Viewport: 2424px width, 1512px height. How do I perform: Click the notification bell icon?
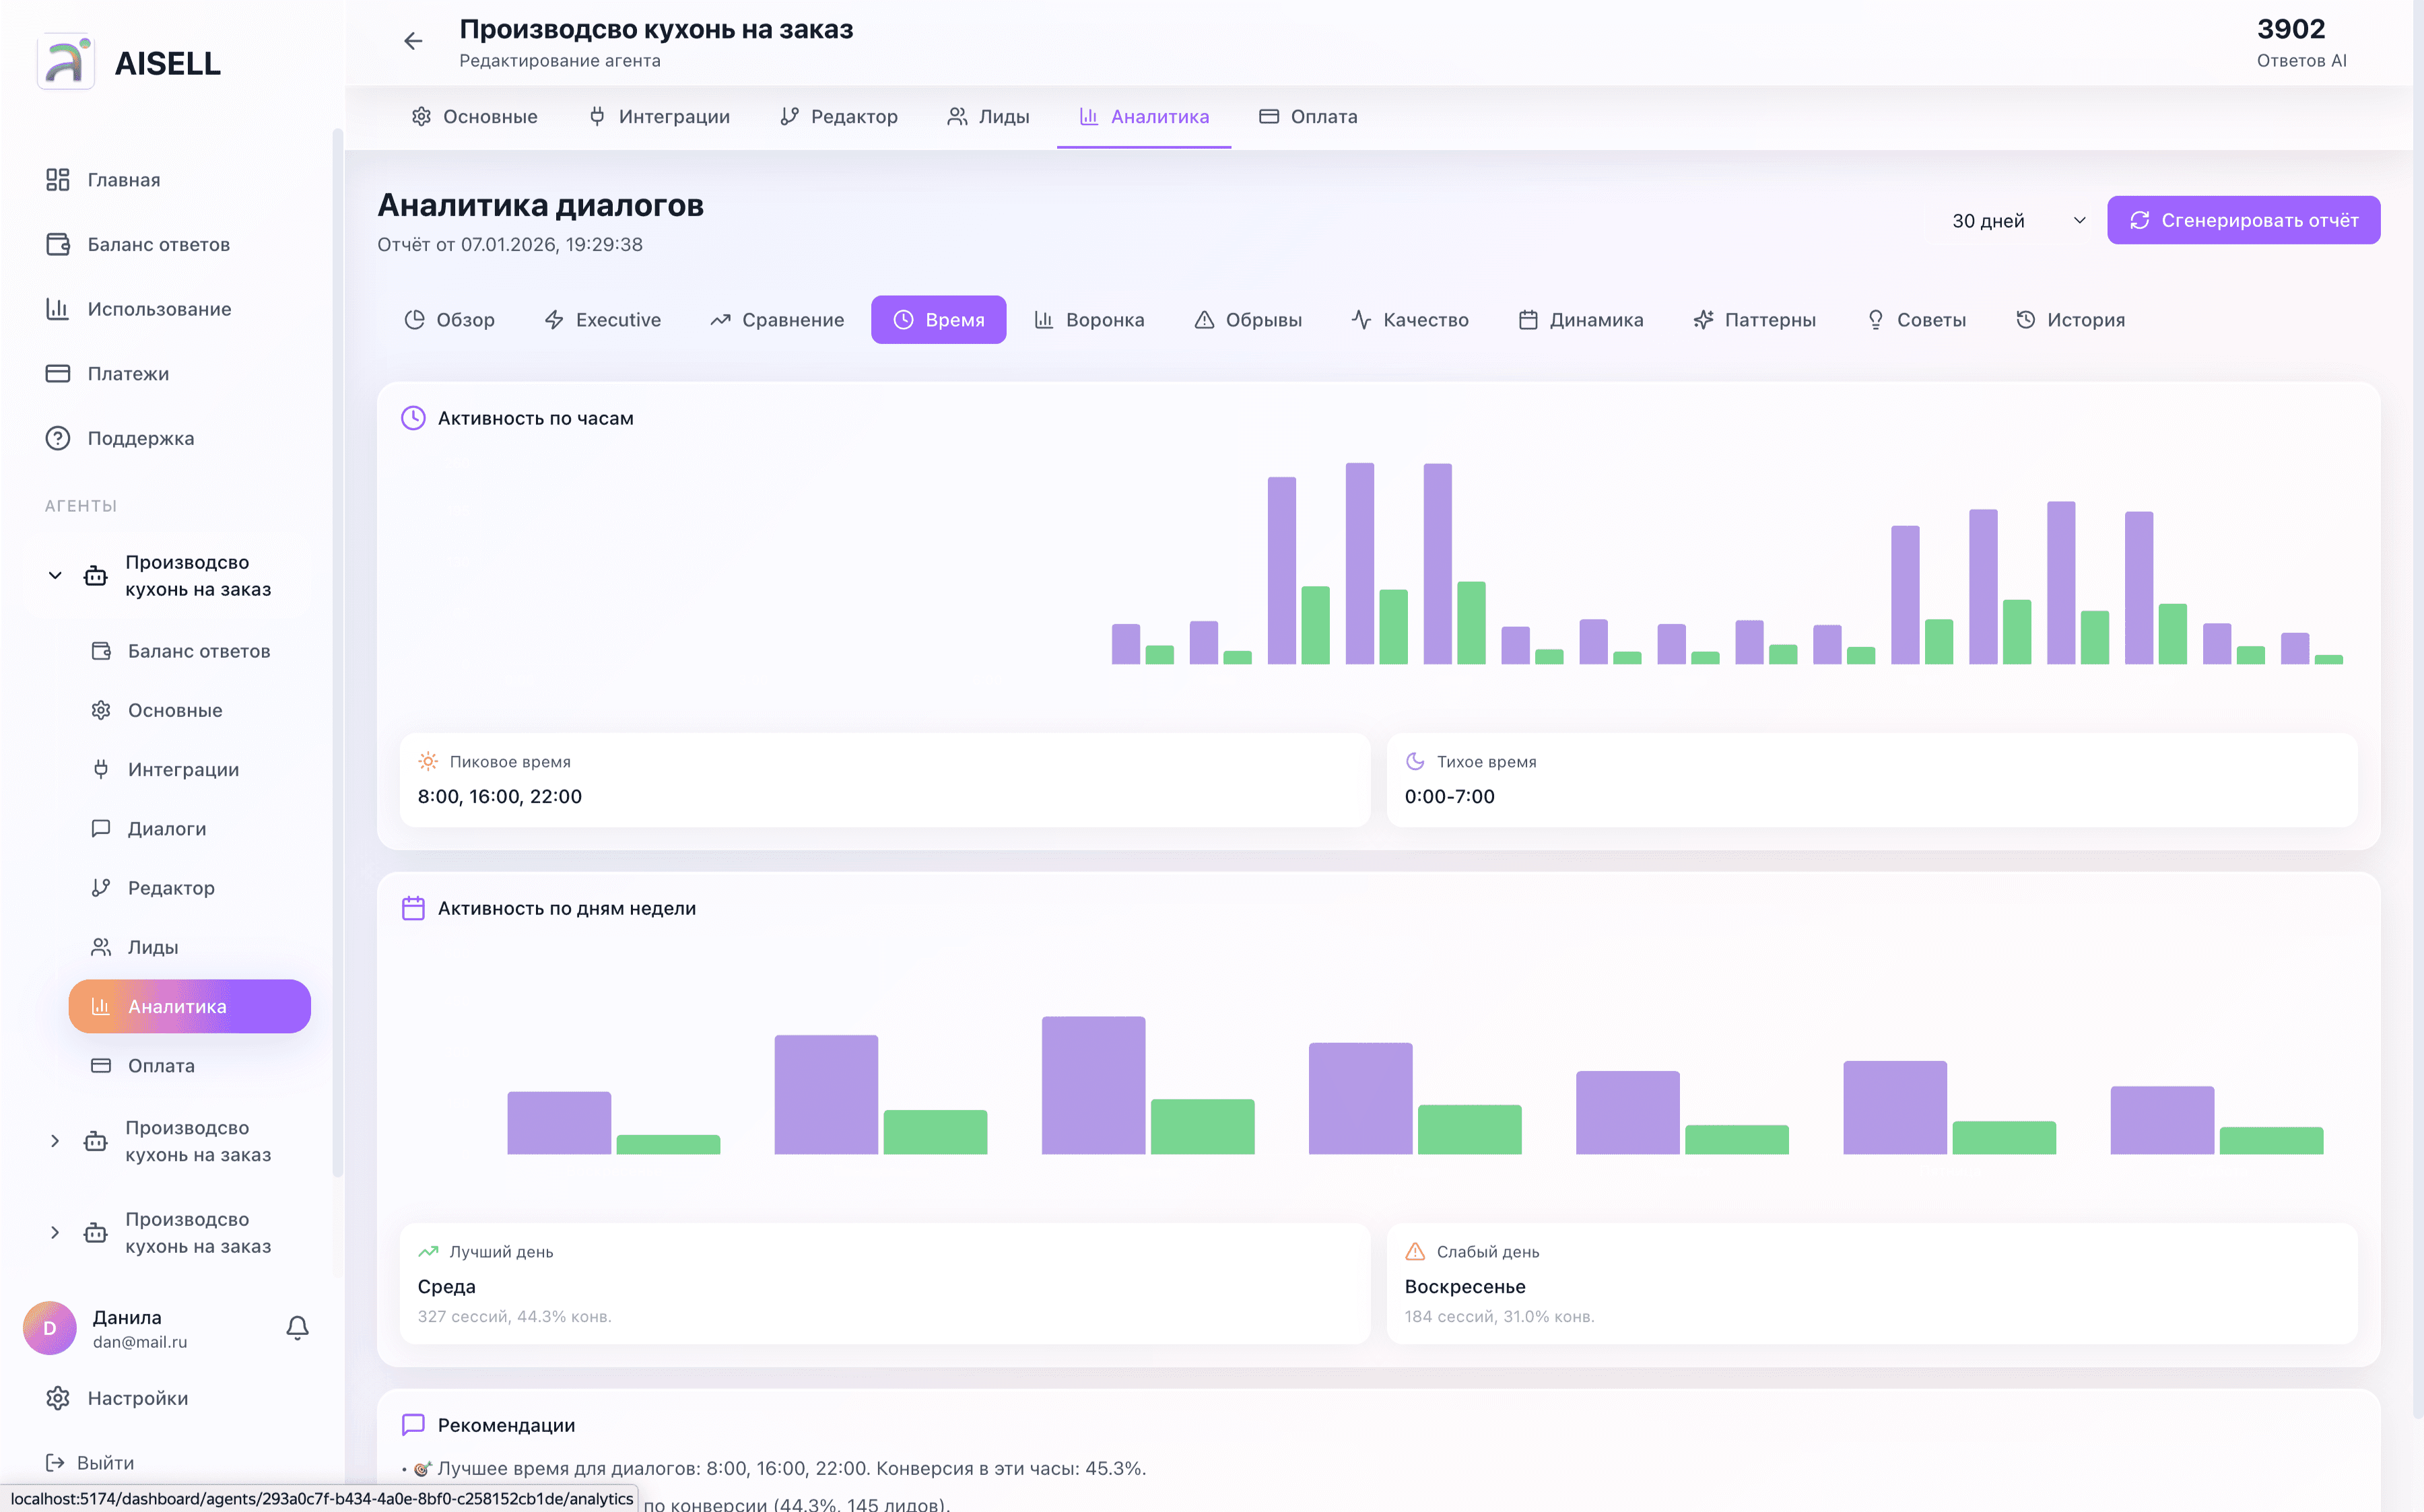pos(297,1327)
